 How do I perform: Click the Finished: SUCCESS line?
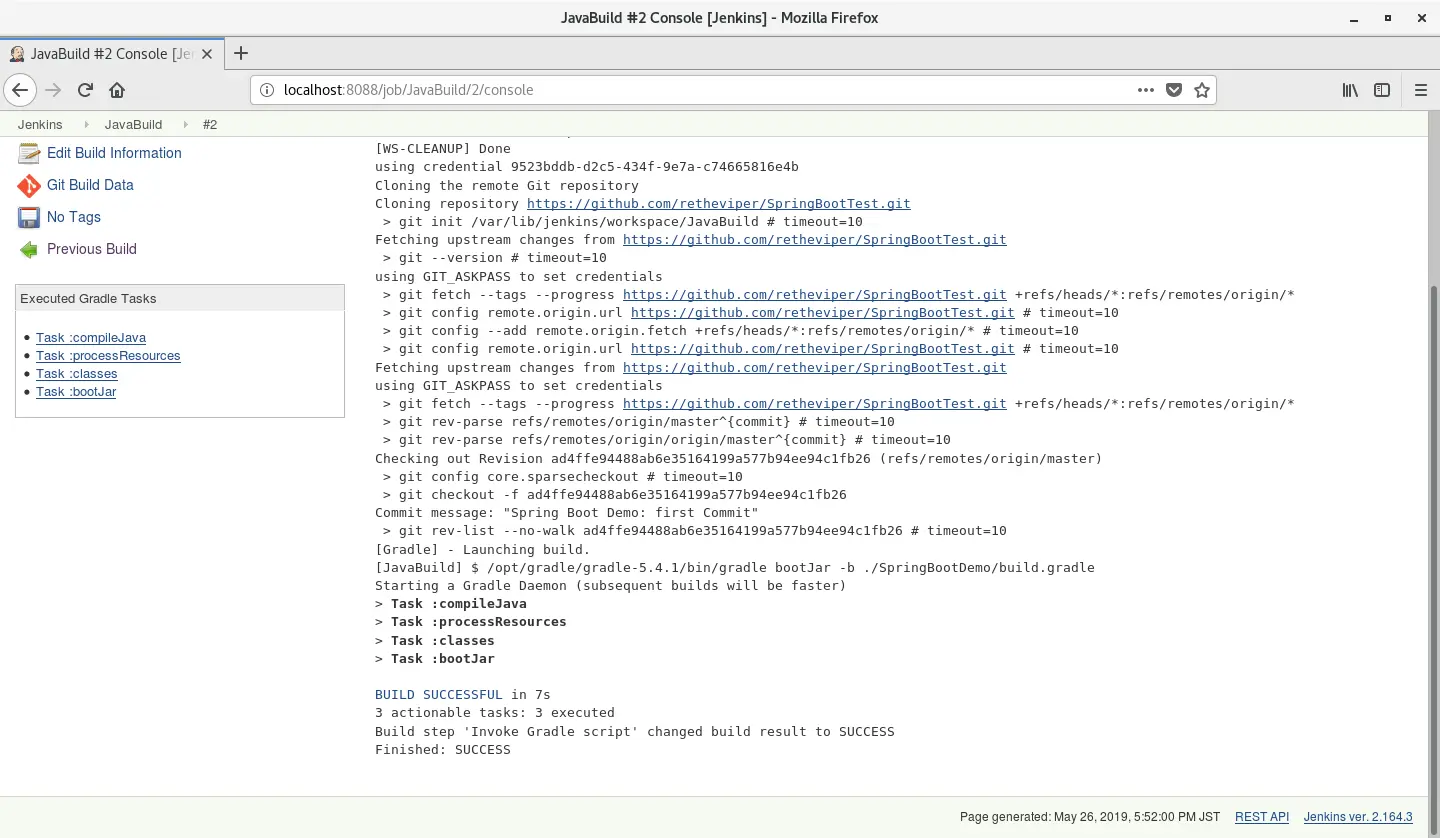(x=443, y=750)
